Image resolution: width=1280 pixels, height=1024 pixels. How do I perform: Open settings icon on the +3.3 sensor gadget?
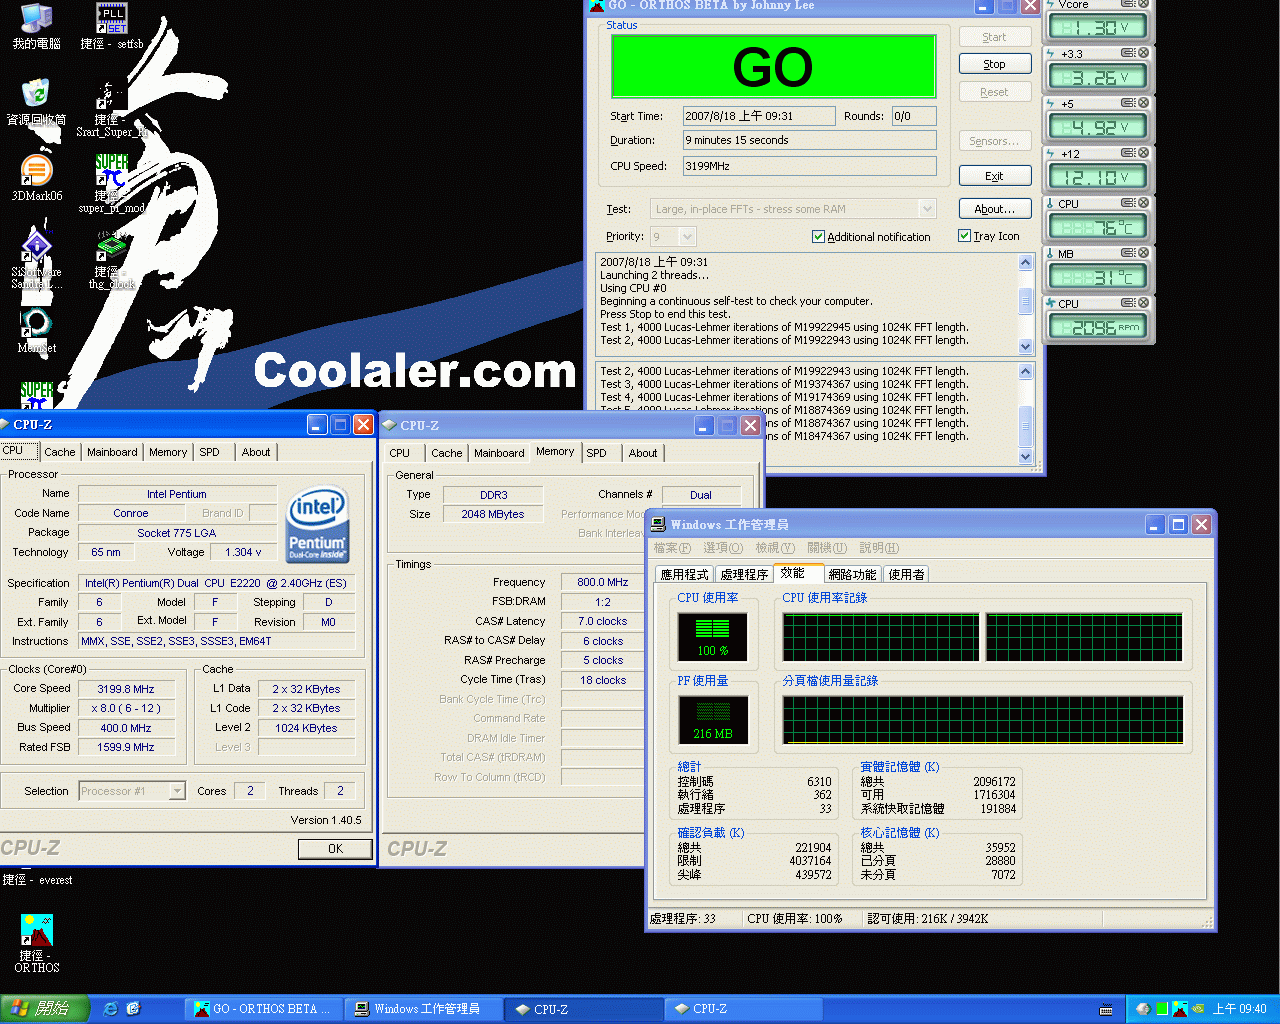1128,53
